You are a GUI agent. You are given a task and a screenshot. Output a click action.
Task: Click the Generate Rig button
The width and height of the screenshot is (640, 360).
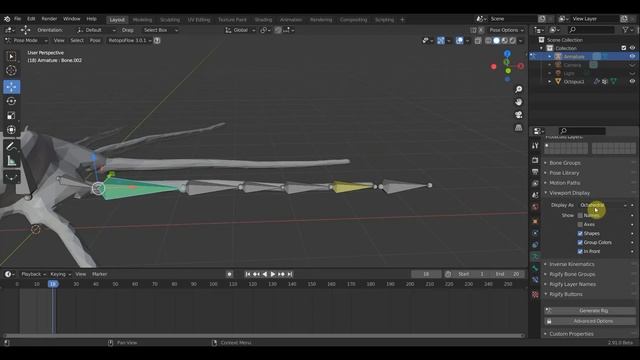pos(590,311)
